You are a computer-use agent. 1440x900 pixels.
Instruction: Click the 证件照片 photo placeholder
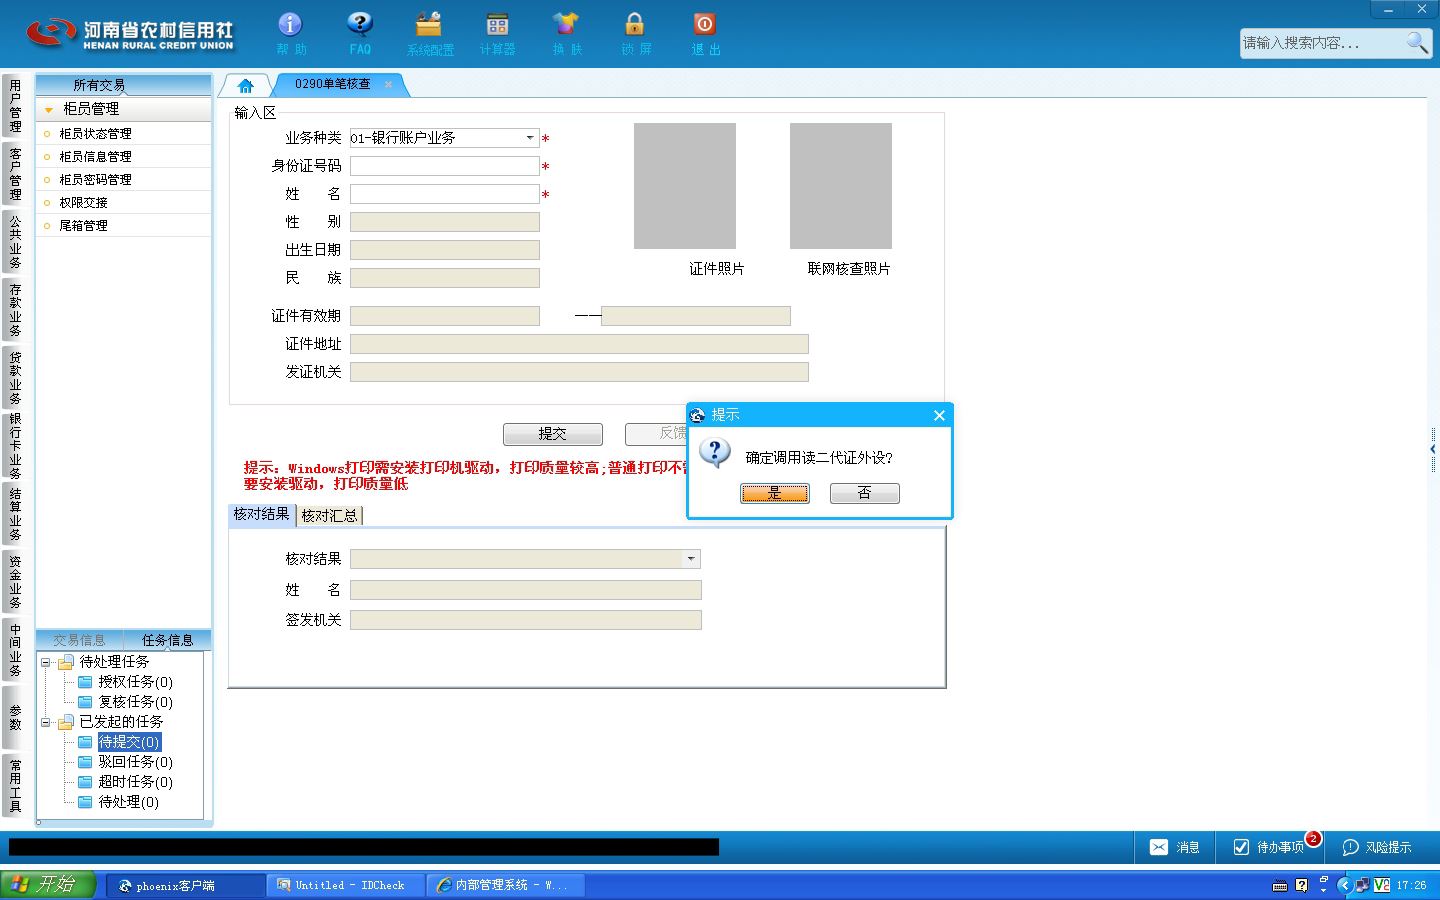coord(685,186)
